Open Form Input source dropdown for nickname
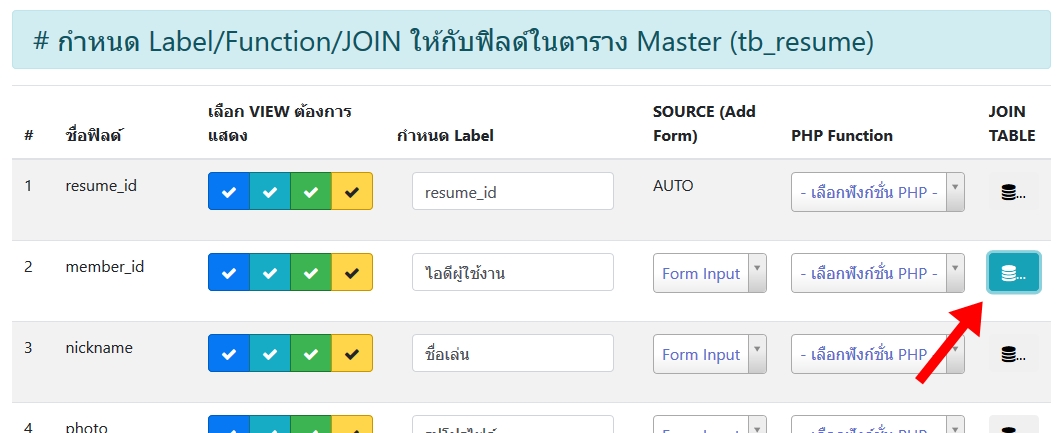This screenshot has height=433, width=1064. (x=710, y=354)
